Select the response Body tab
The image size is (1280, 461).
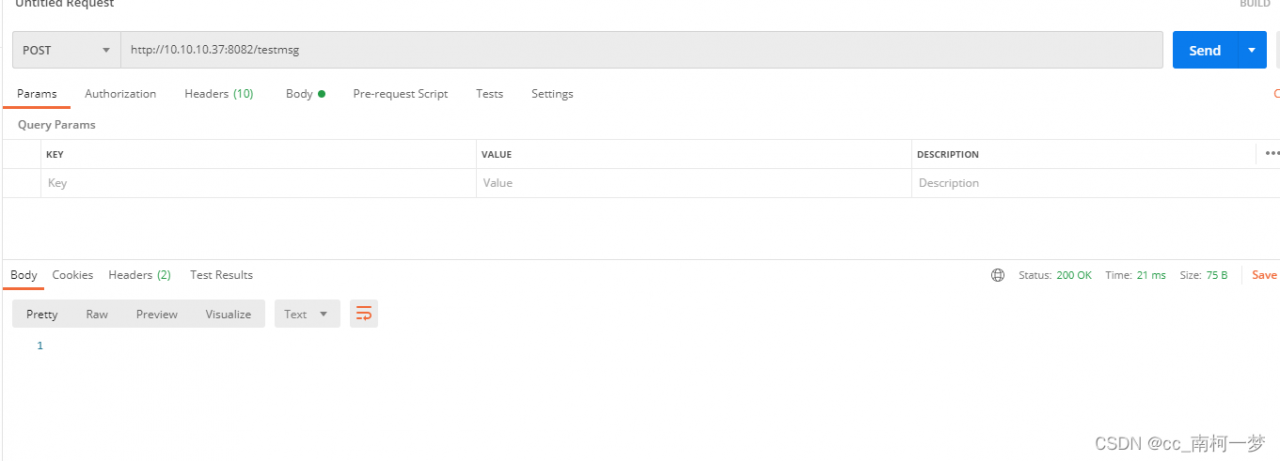(24, 275)
